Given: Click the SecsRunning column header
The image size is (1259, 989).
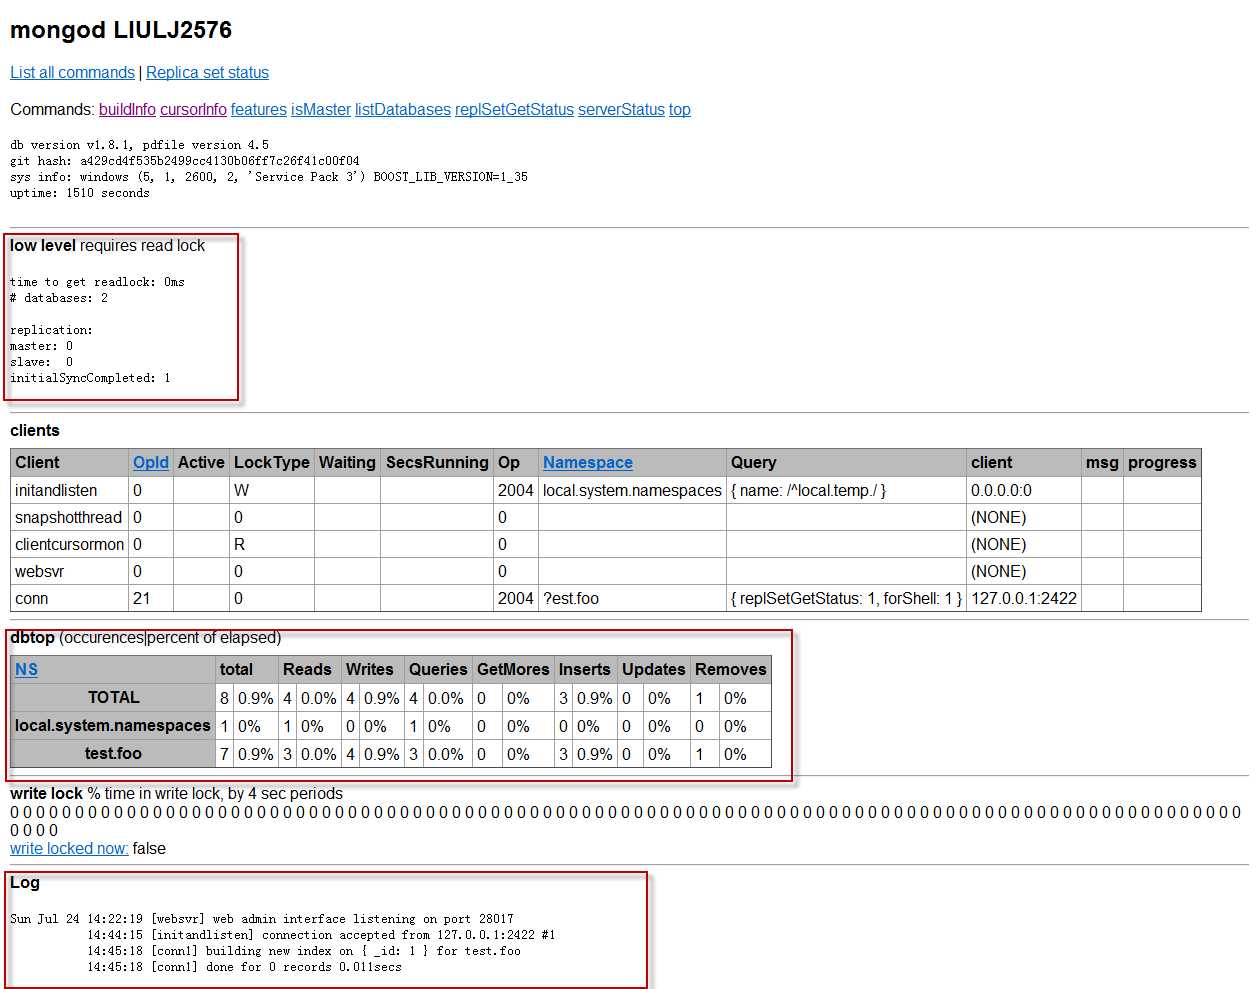Looking at the screenshot, I should [x=437, y=462].
